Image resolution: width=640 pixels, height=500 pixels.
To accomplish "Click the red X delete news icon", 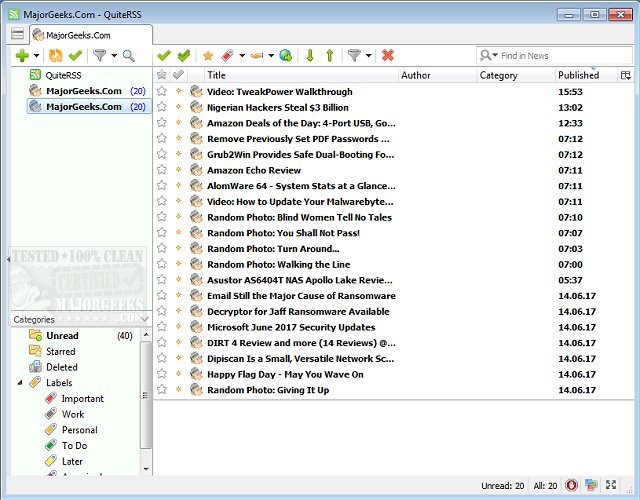I will (387, 56).
